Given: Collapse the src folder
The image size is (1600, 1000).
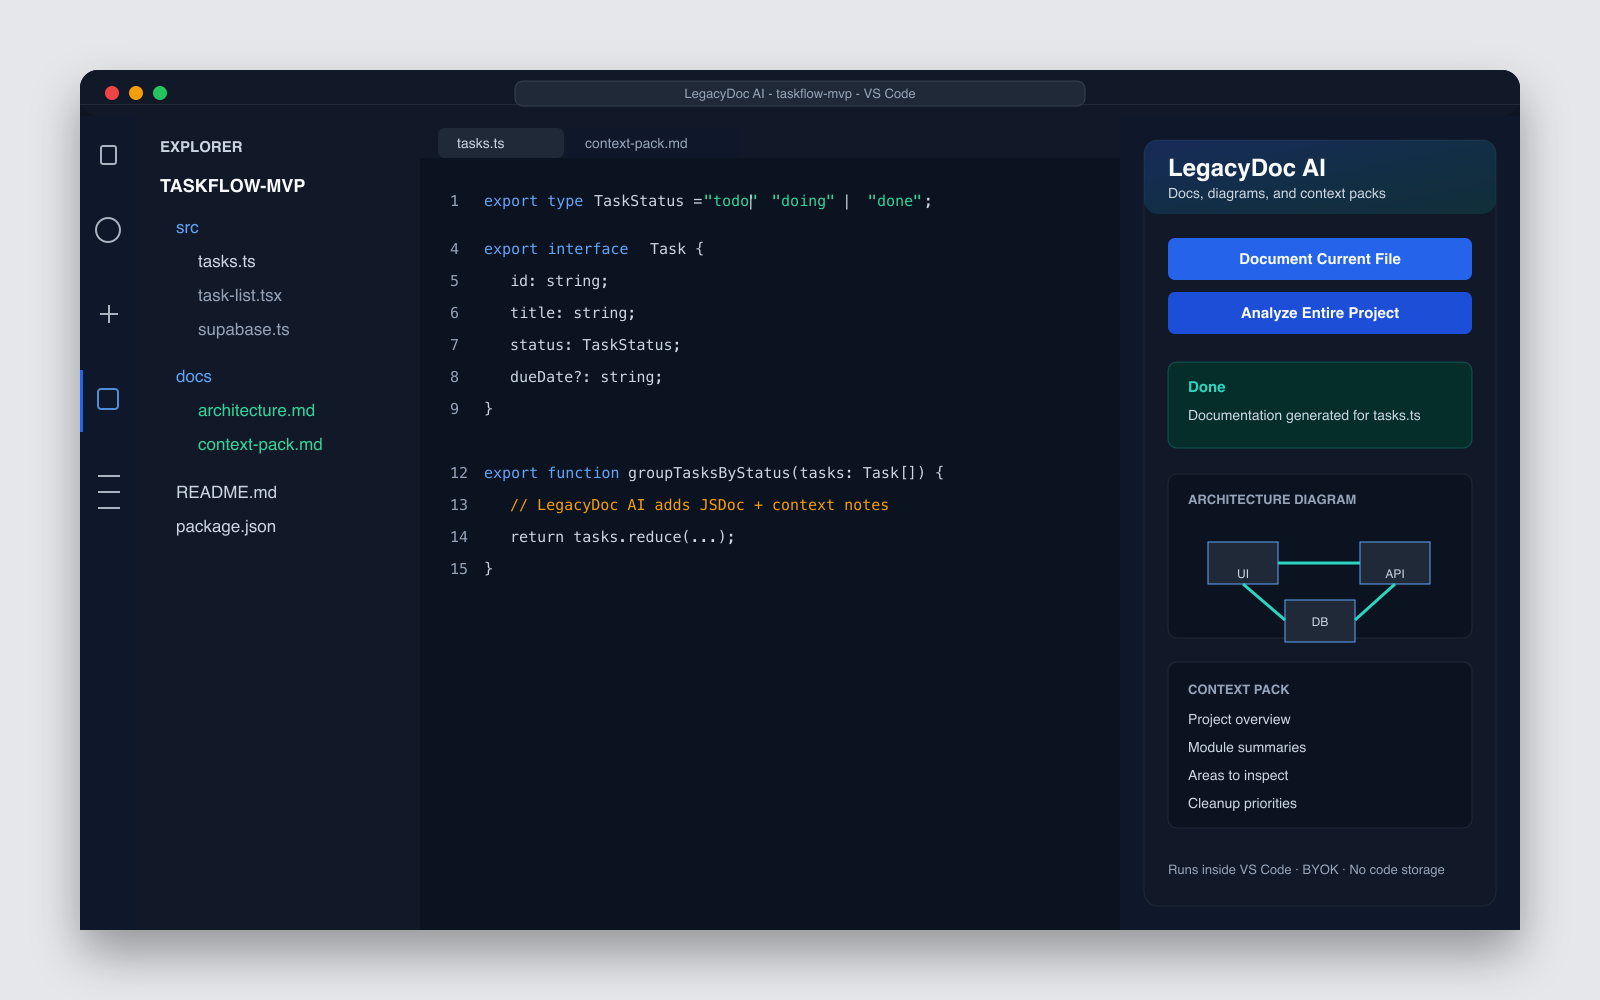Looking at the screenshot, I should [x=187, y=228].
